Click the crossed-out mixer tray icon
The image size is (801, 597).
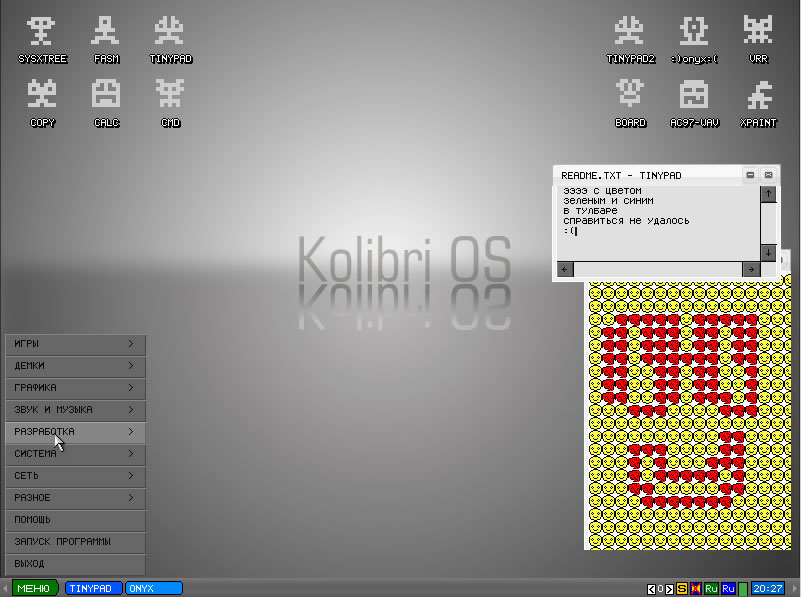(697, 589)
